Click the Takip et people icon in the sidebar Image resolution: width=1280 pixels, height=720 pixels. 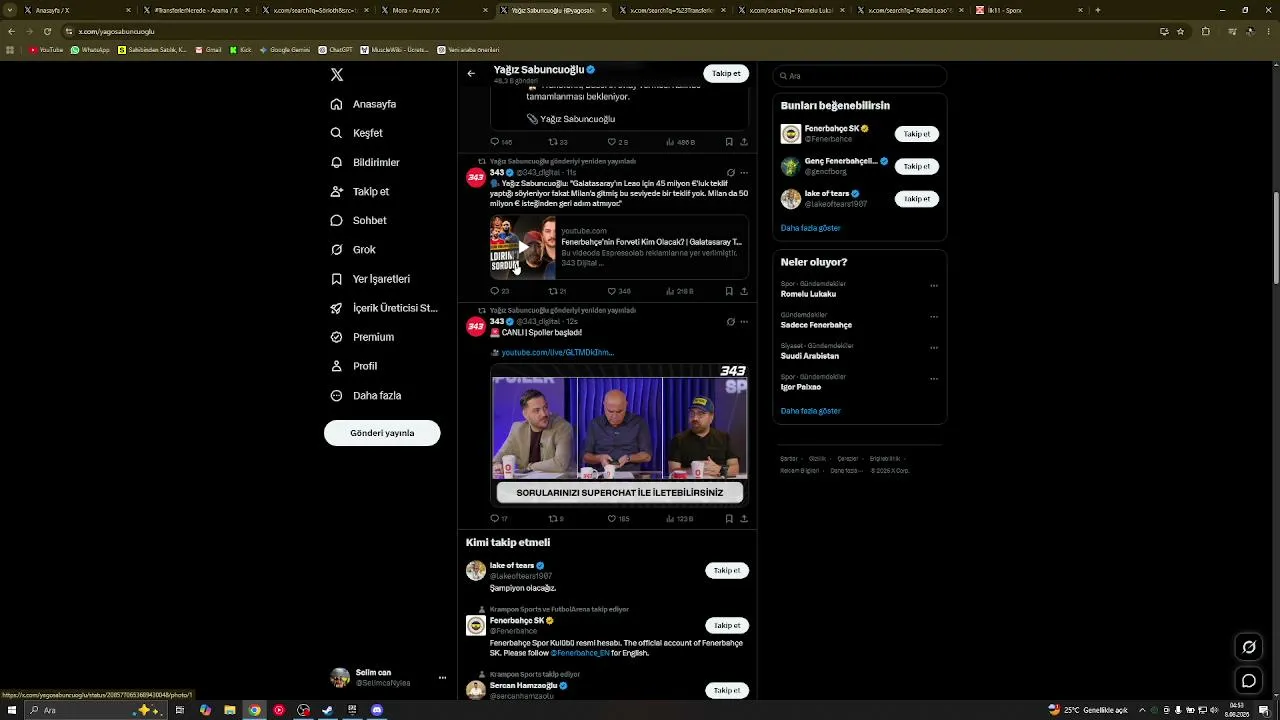click(337, 191)
